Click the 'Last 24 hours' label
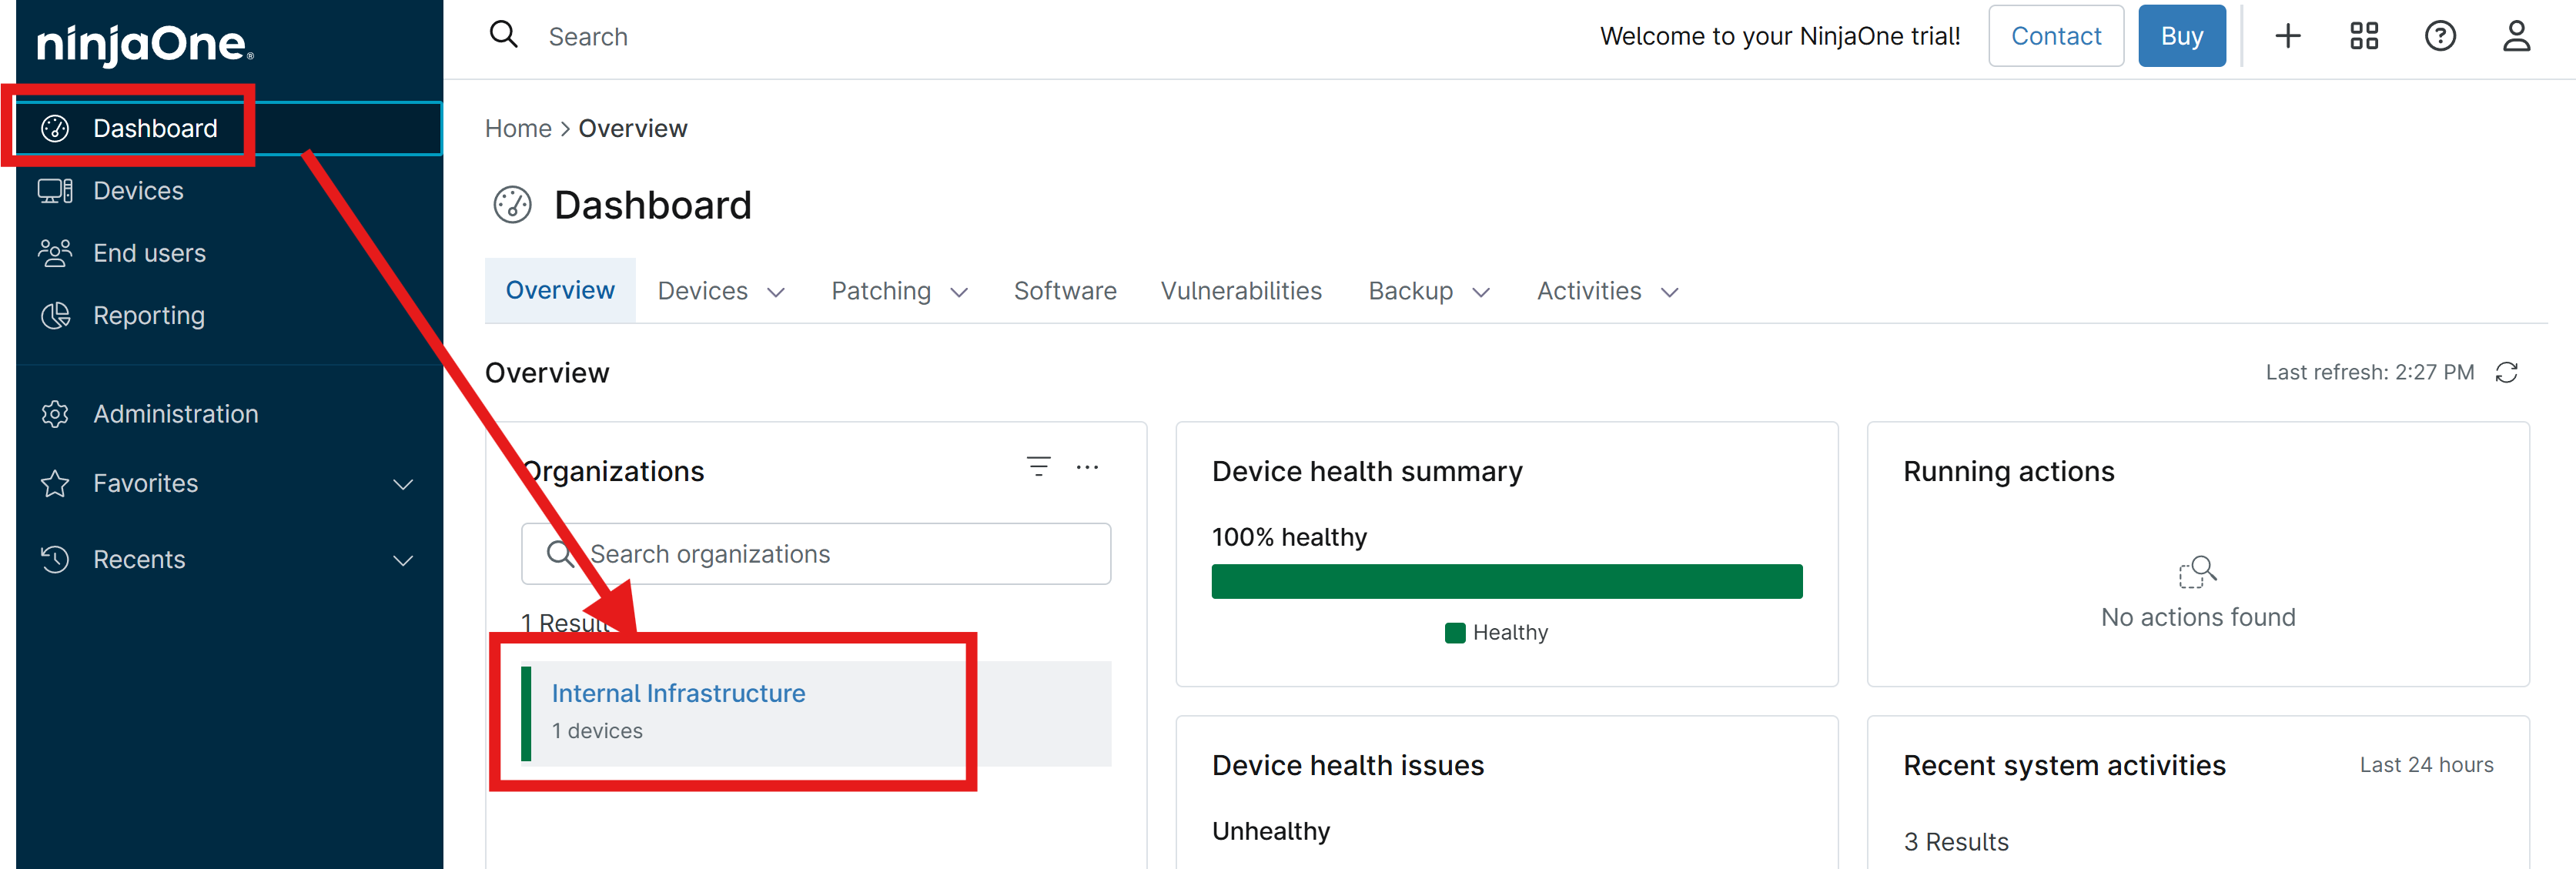The height and width of the screenshot is (869, 2576). pos(2426,765)
